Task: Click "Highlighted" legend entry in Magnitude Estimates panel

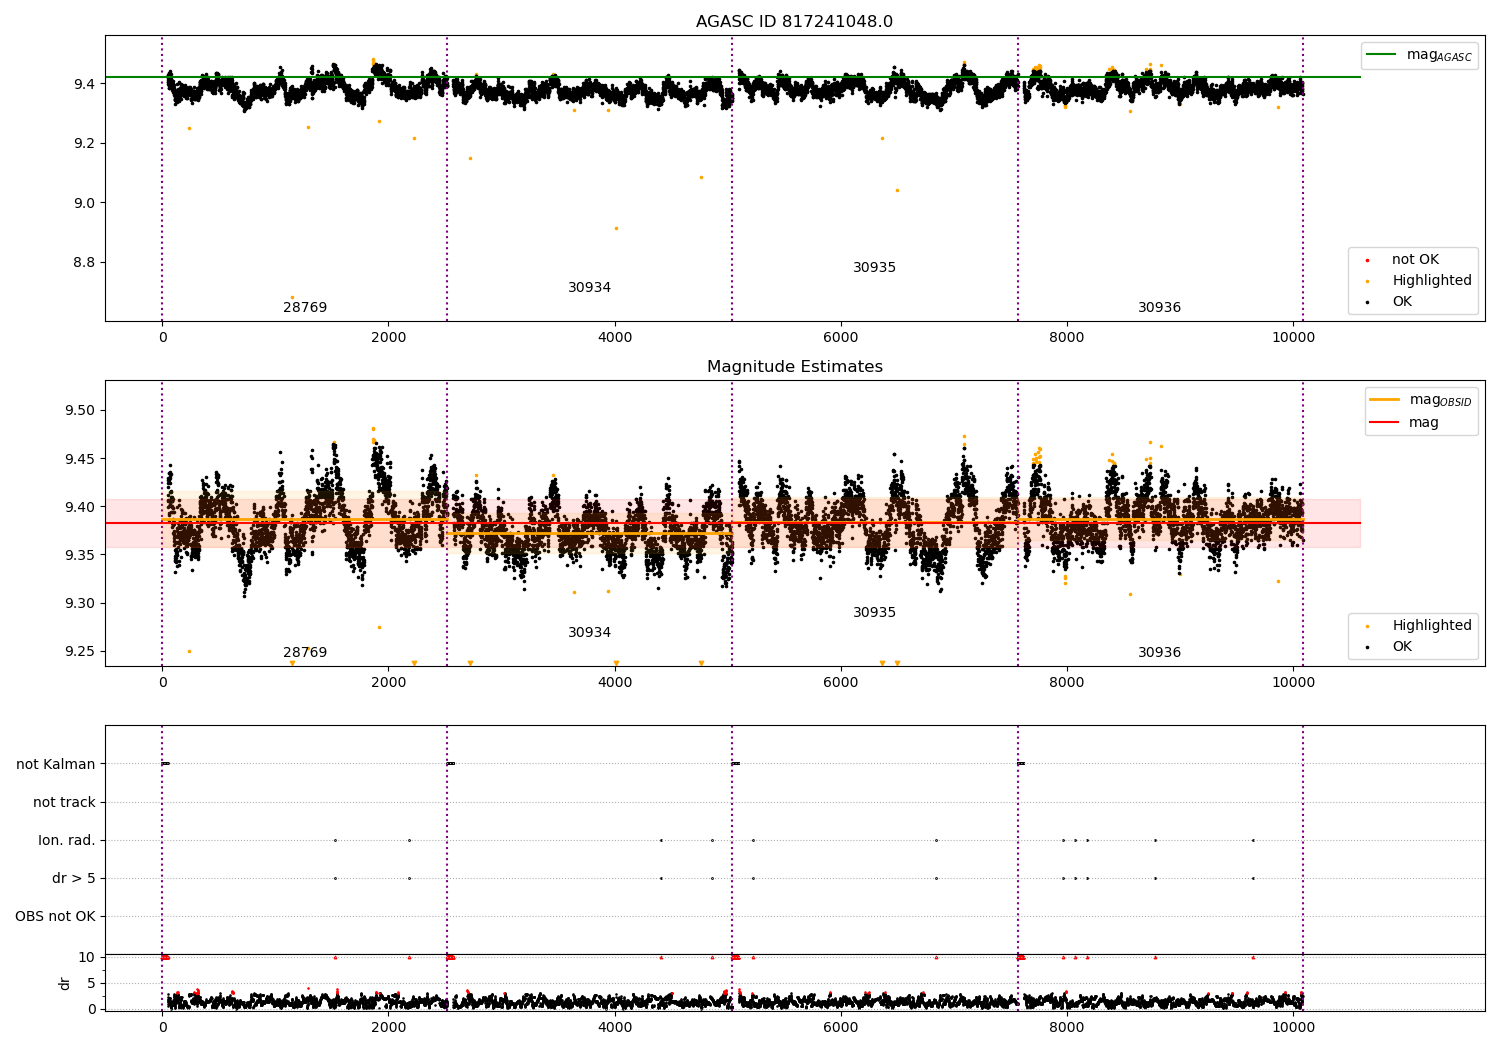Action: (1432, 626)
